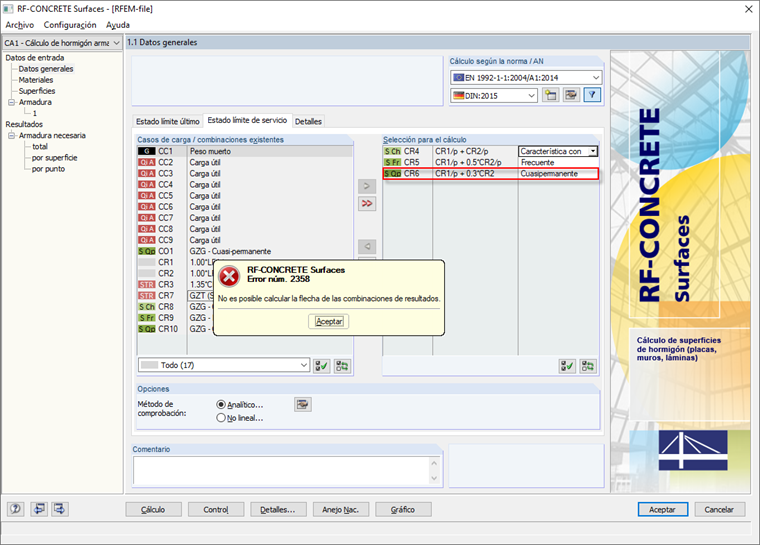
Task: Select the CR5 Frecuente row
Action: point(491,162)
